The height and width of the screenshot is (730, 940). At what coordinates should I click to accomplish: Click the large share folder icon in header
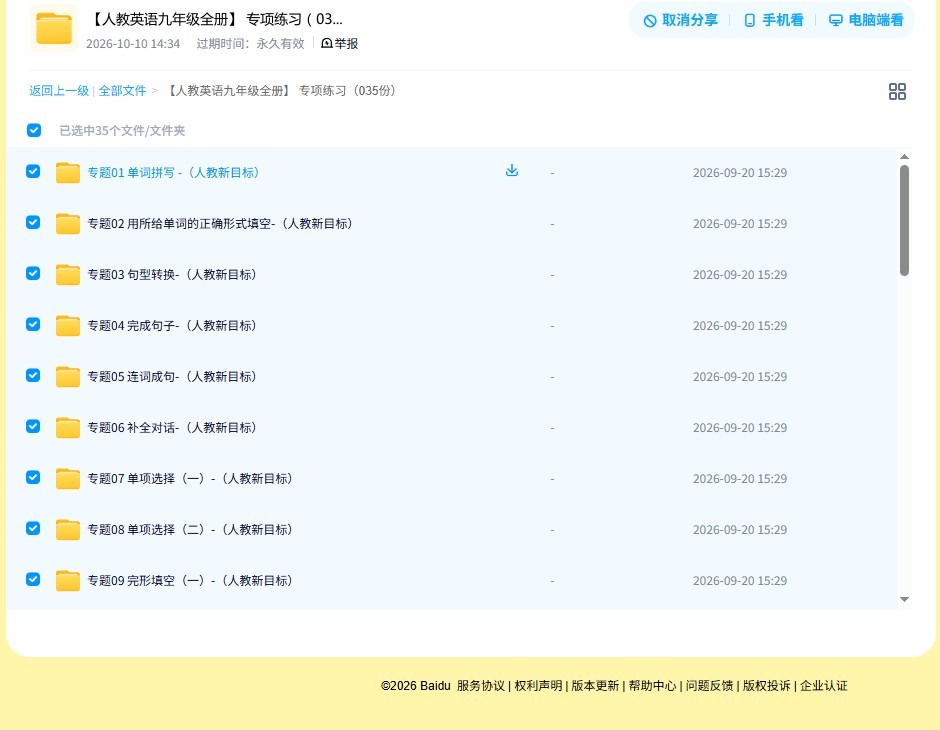pos(54,28)
